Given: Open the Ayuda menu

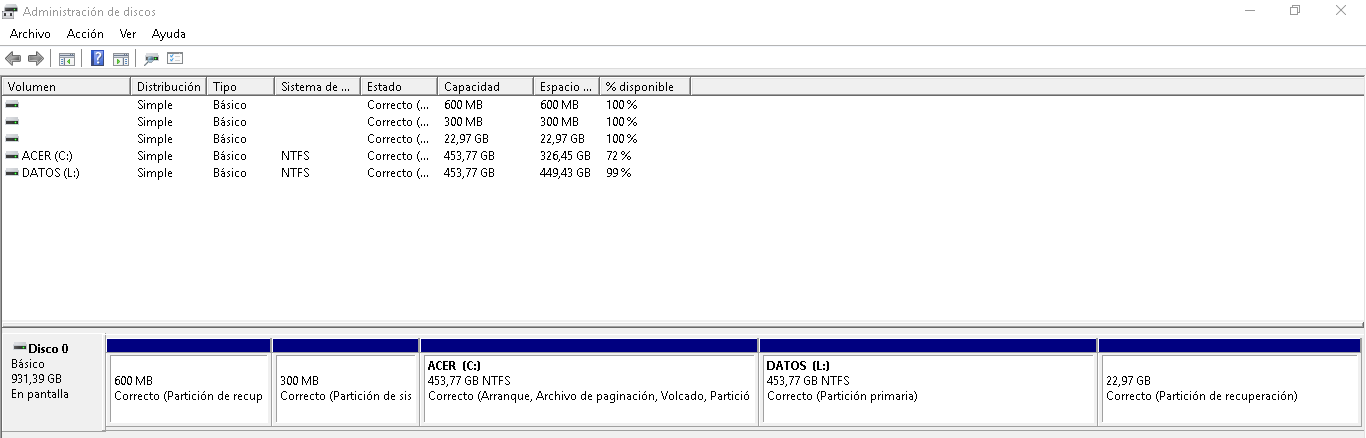Looking at the screenshot, I should click(169, 34).
